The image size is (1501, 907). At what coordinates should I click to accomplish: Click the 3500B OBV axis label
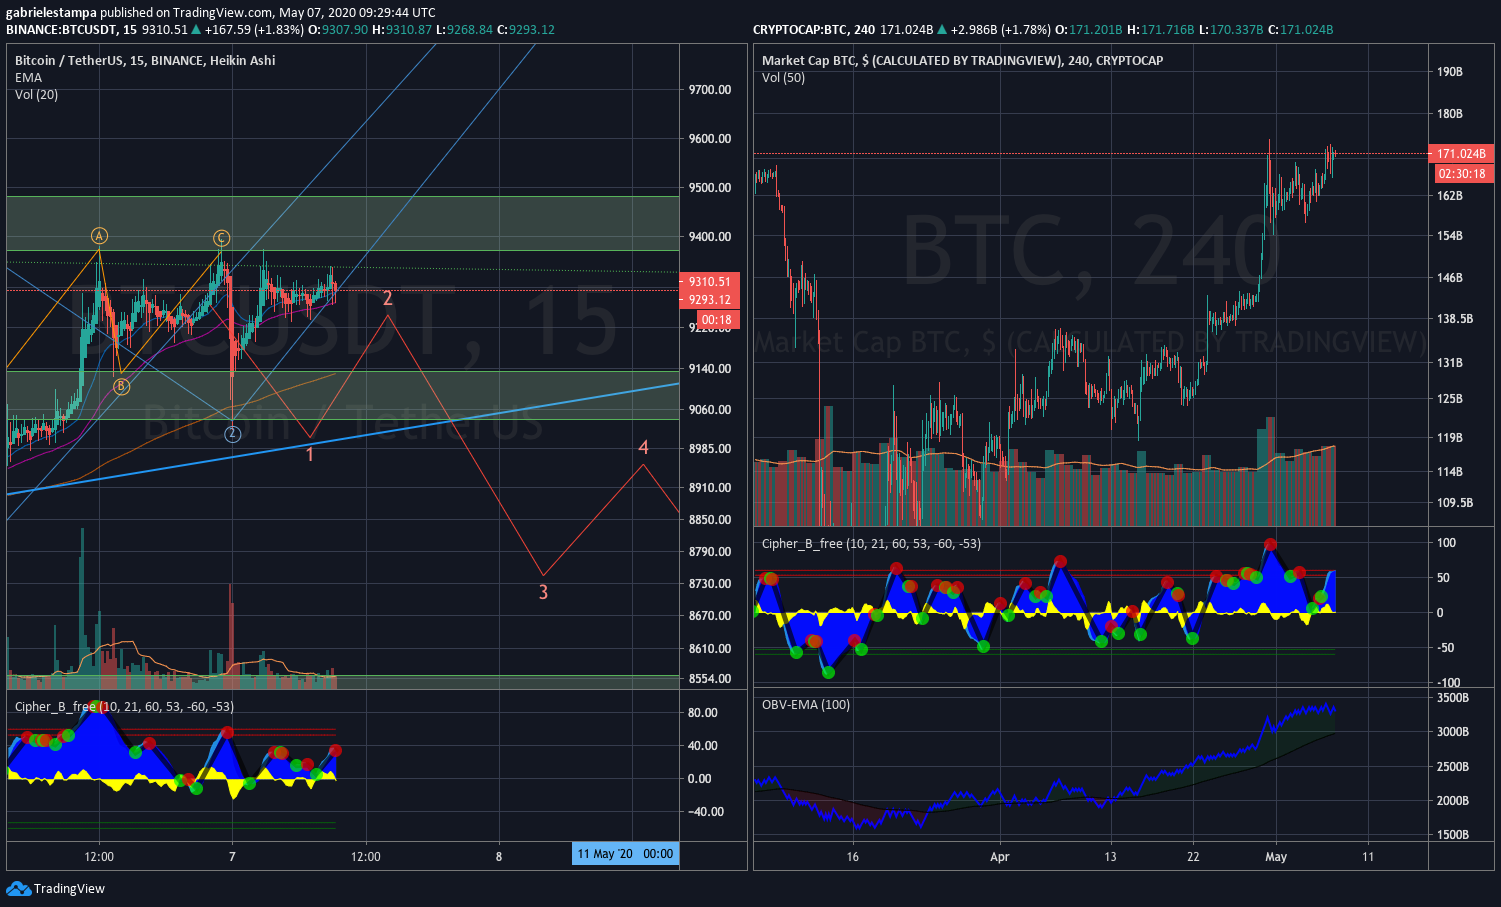(x=1453, y=697)
